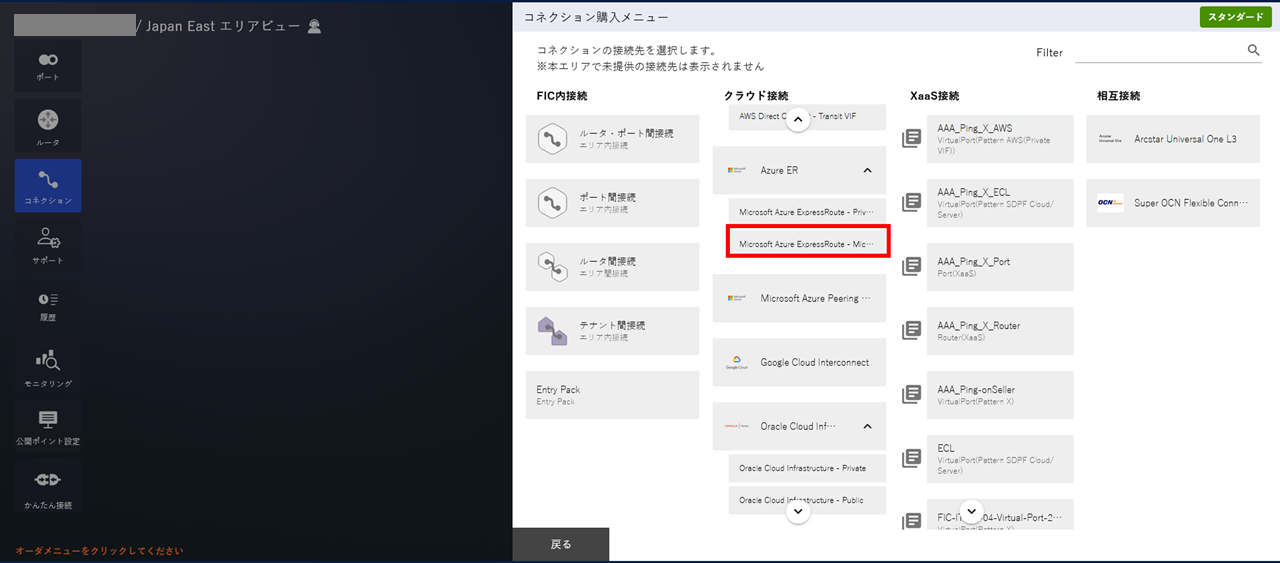This screenshot has height=563, width=1280.
Task: Select ルータ・ポート間接続 card
Action: click(613, 139)
